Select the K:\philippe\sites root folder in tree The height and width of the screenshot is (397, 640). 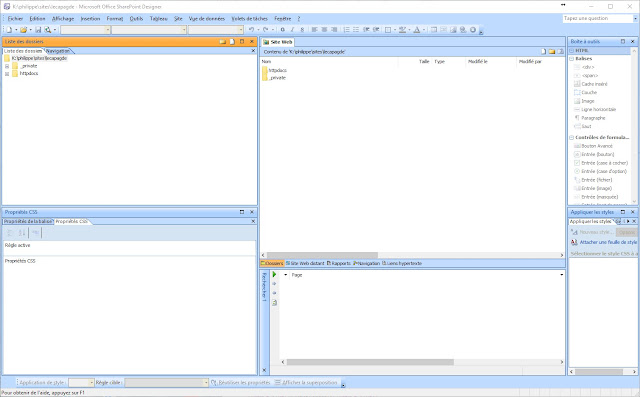coord(39,58)
